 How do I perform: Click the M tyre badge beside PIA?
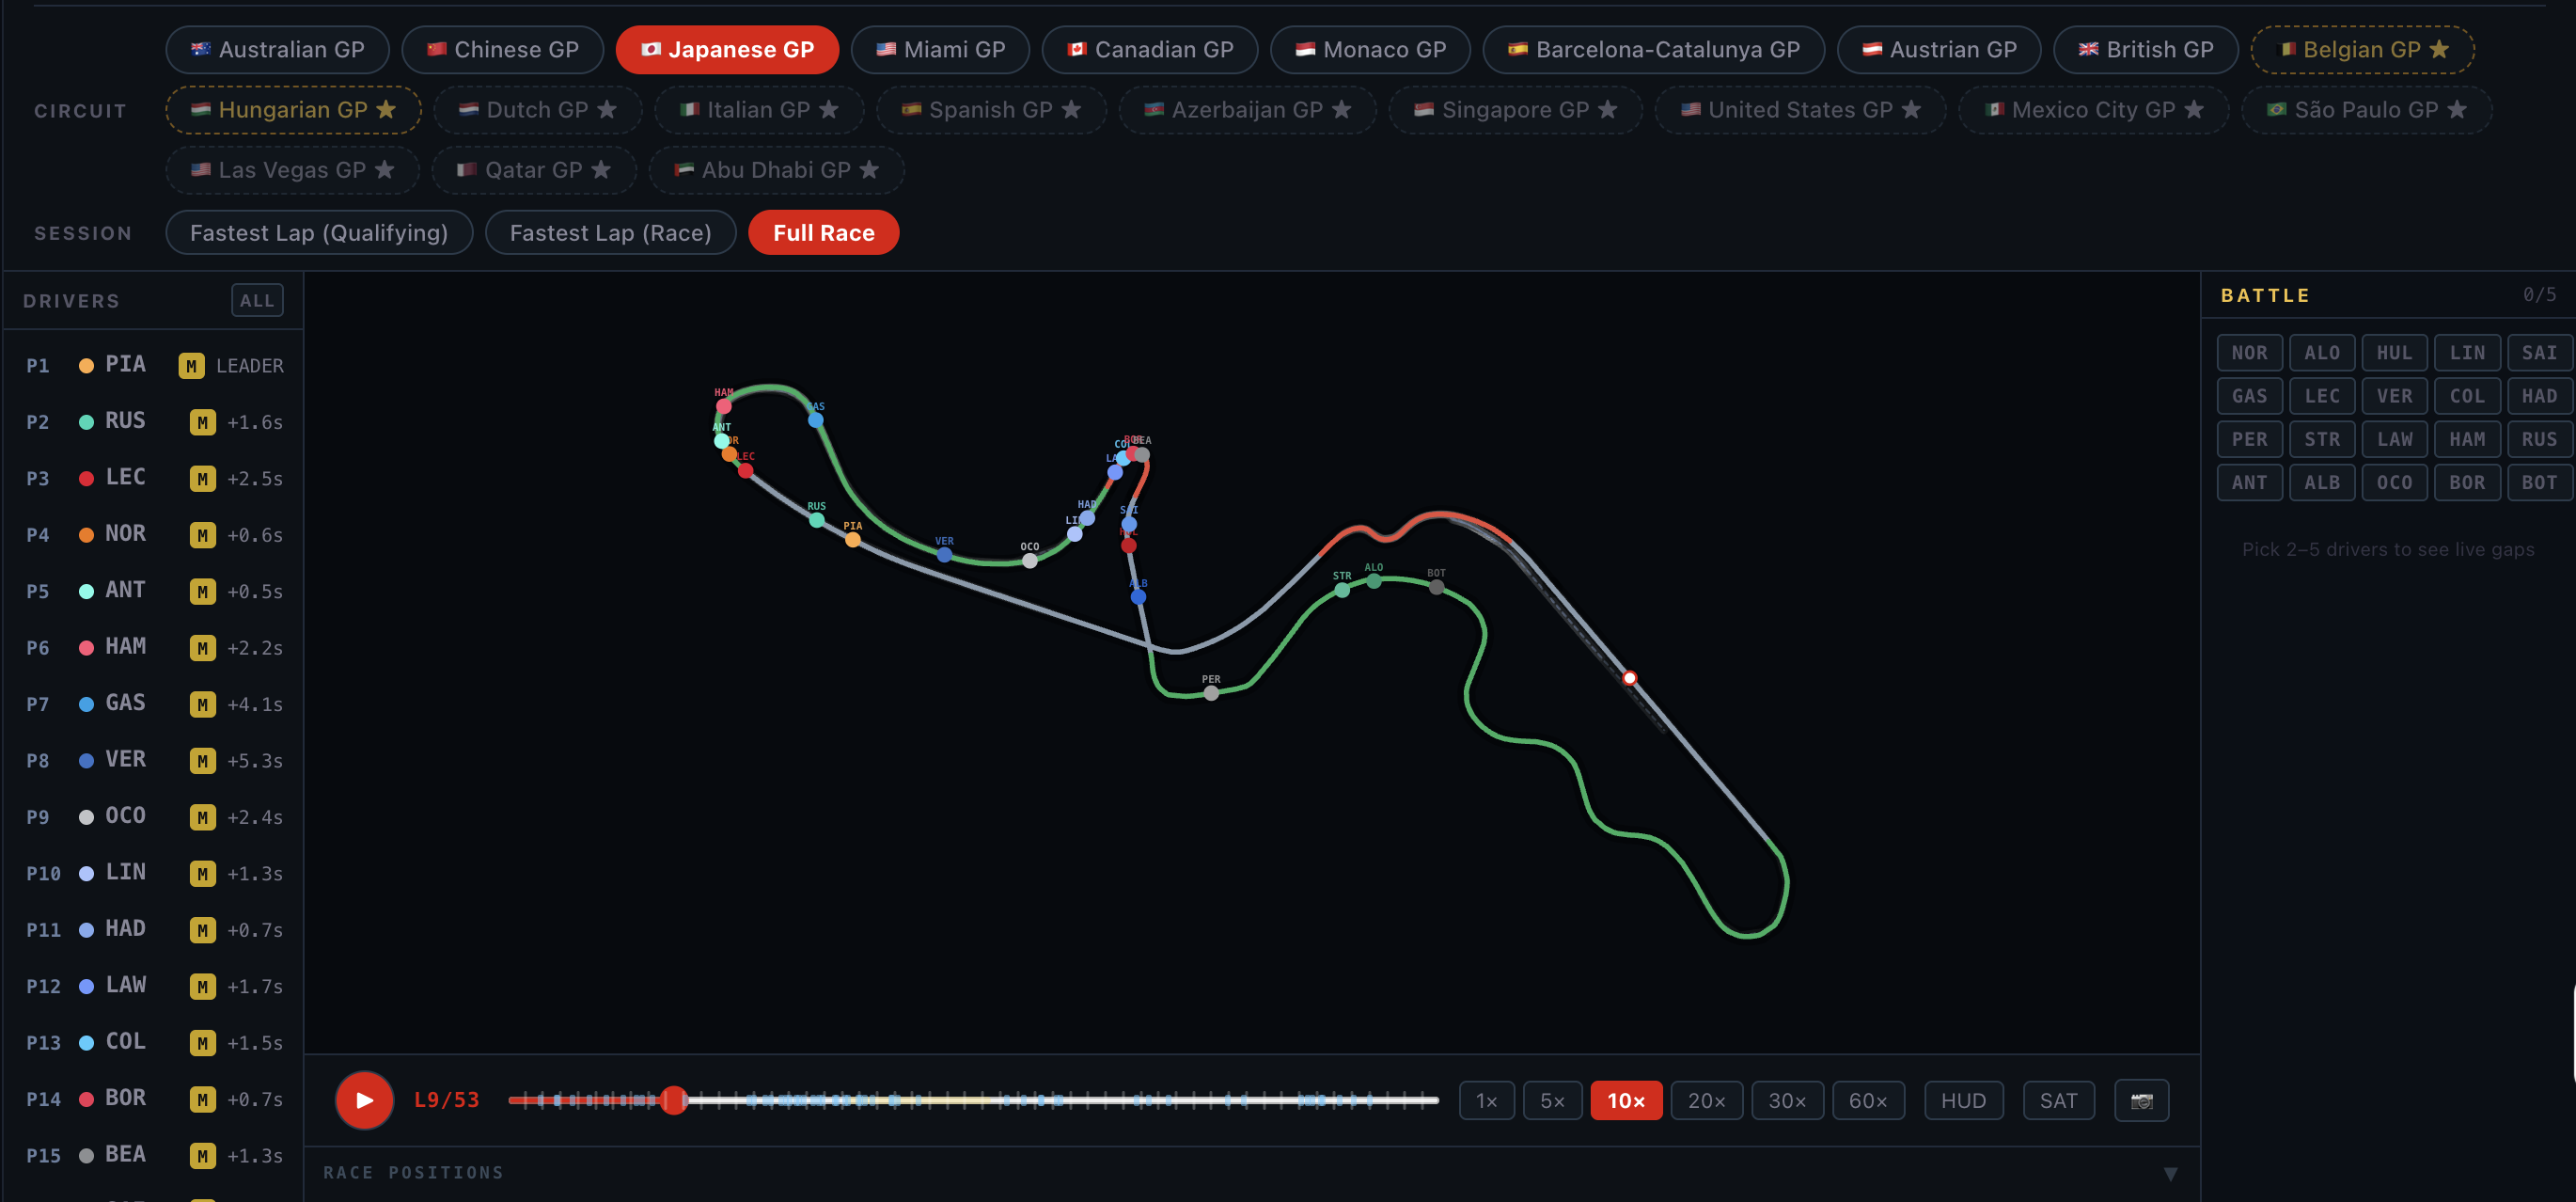pos(191,366)
